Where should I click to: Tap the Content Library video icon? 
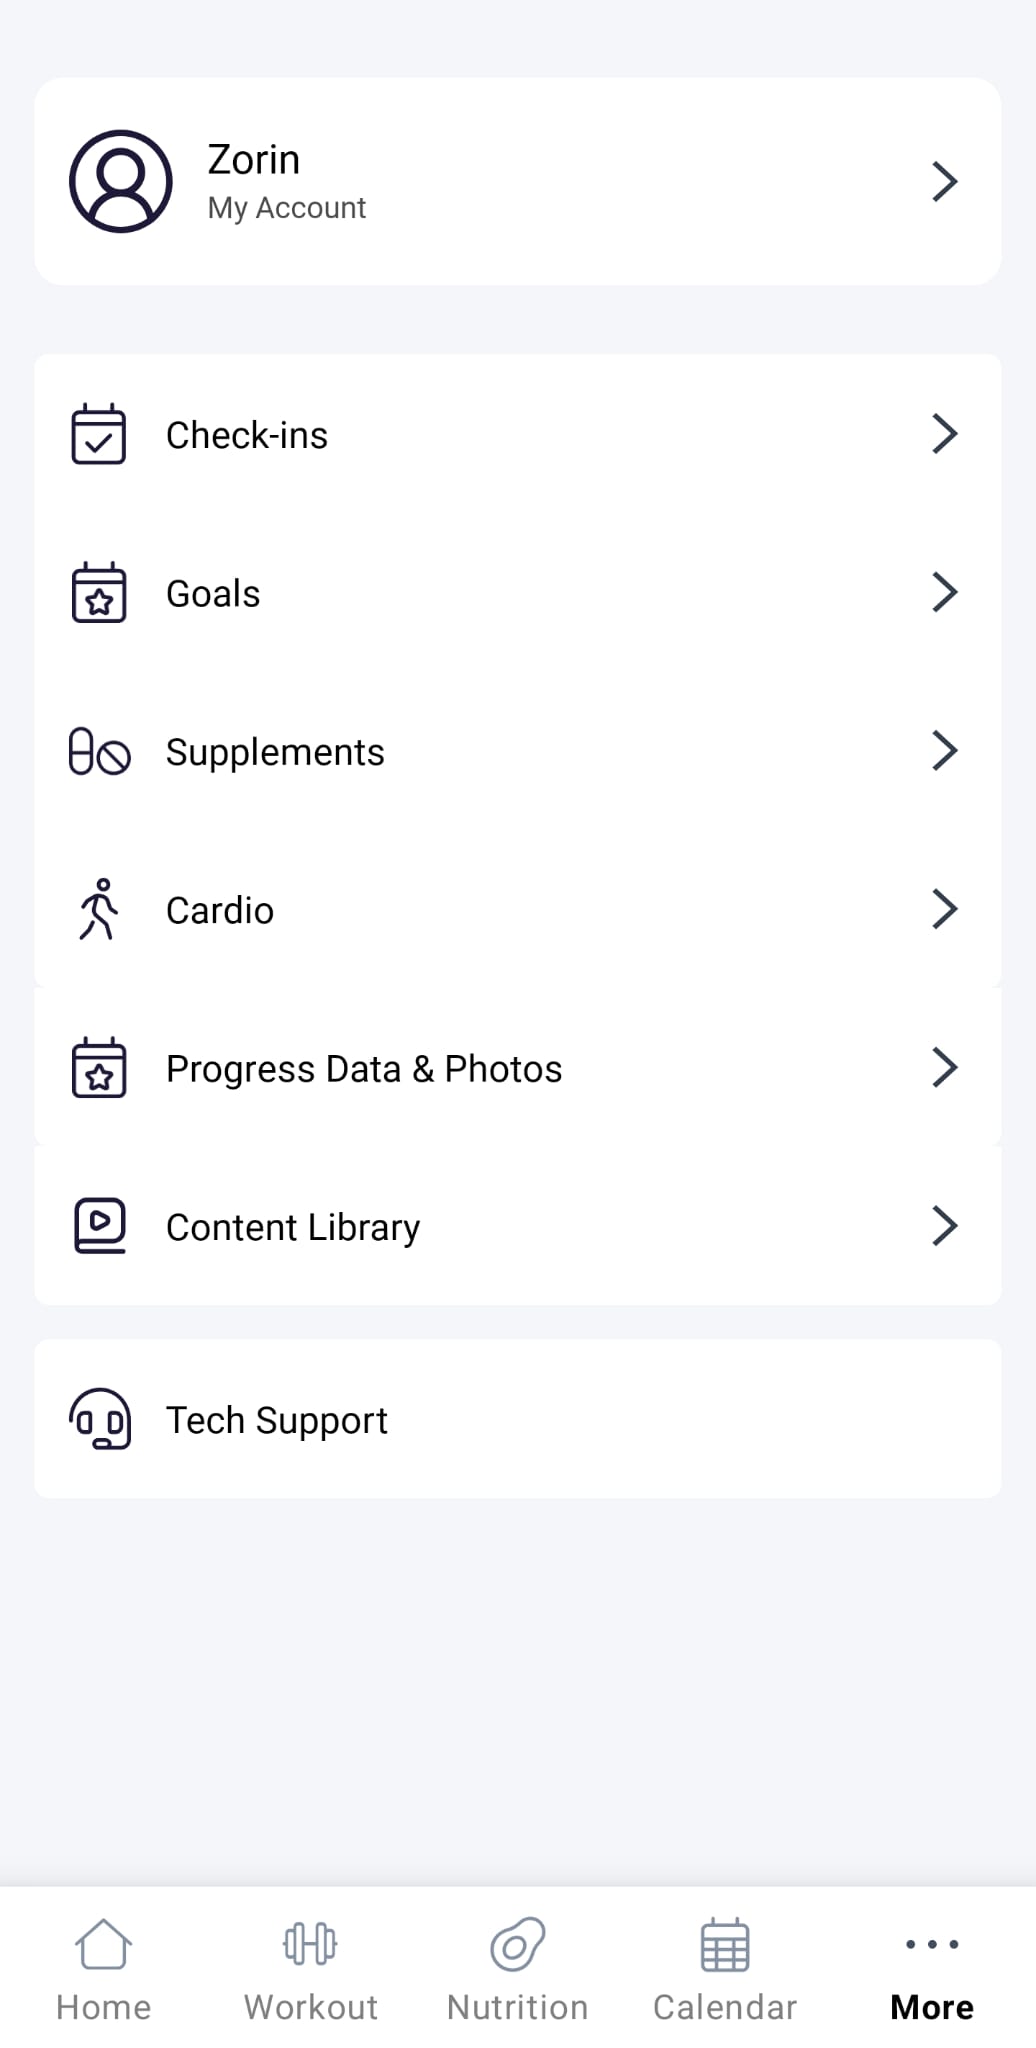[99, 1226]
